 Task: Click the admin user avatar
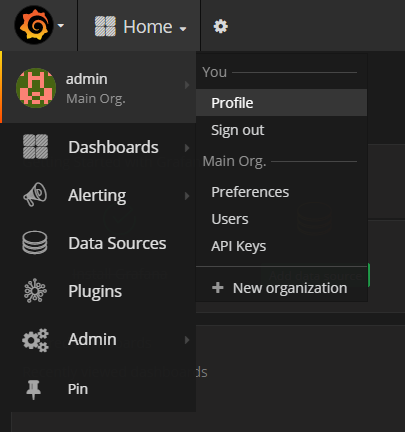(36, 88)
